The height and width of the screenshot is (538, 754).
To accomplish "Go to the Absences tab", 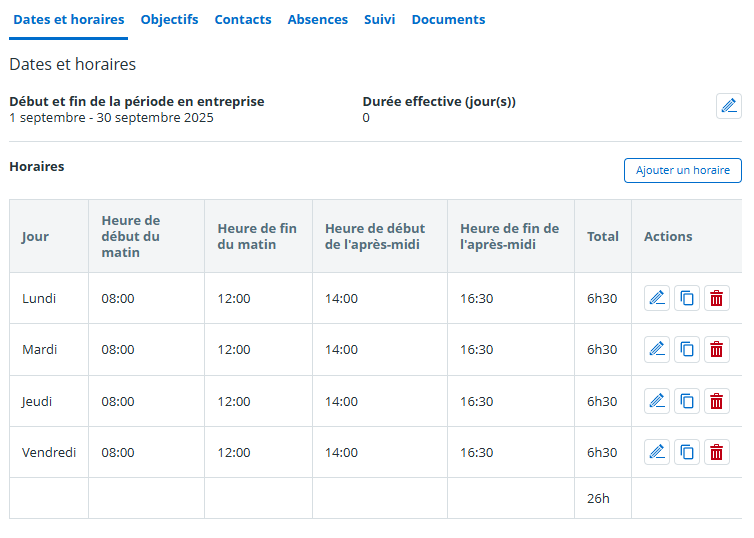I will click(x=318, y=20).
